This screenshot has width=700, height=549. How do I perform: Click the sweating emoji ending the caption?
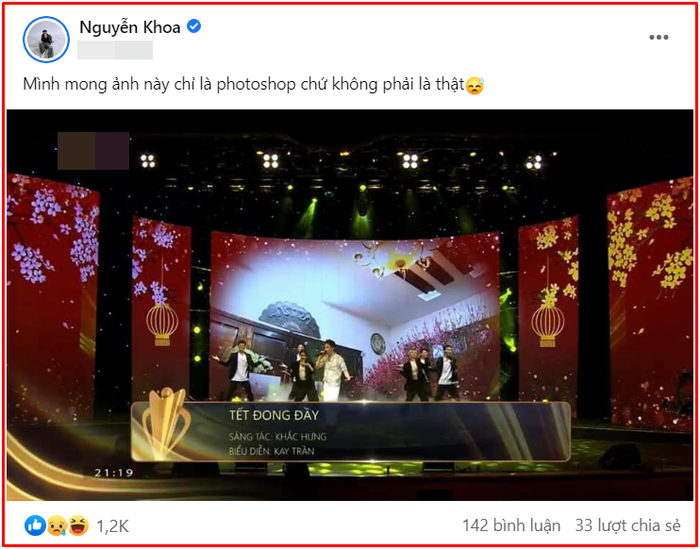(x=475, y=85)
